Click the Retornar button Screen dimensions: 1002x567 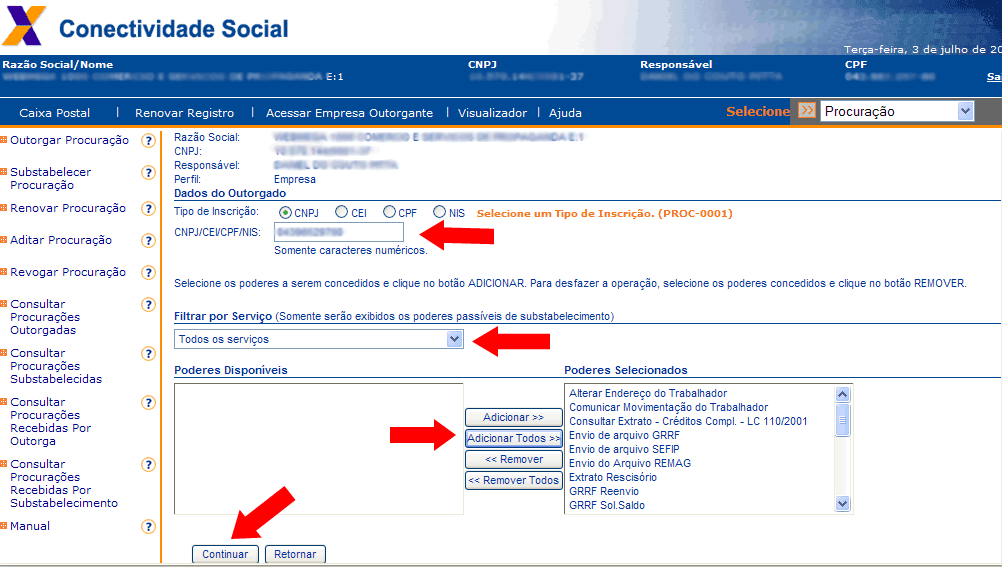pyautogui.click(x=295, y=554)
